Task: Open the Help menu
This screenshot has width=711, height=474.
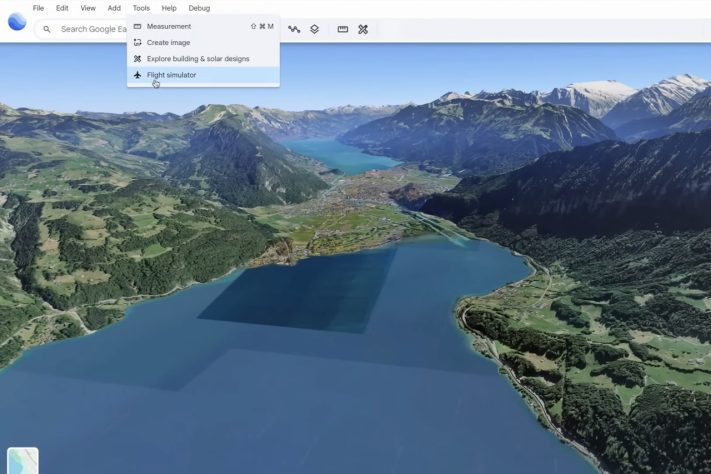Action: (169, 8)
